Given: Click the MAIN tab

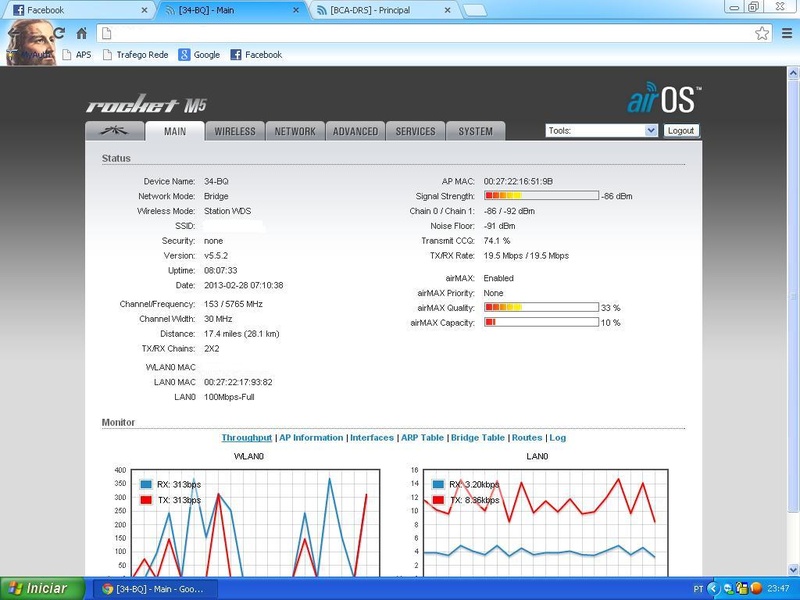Looking at the screenshot, I should tap(175, 131).
